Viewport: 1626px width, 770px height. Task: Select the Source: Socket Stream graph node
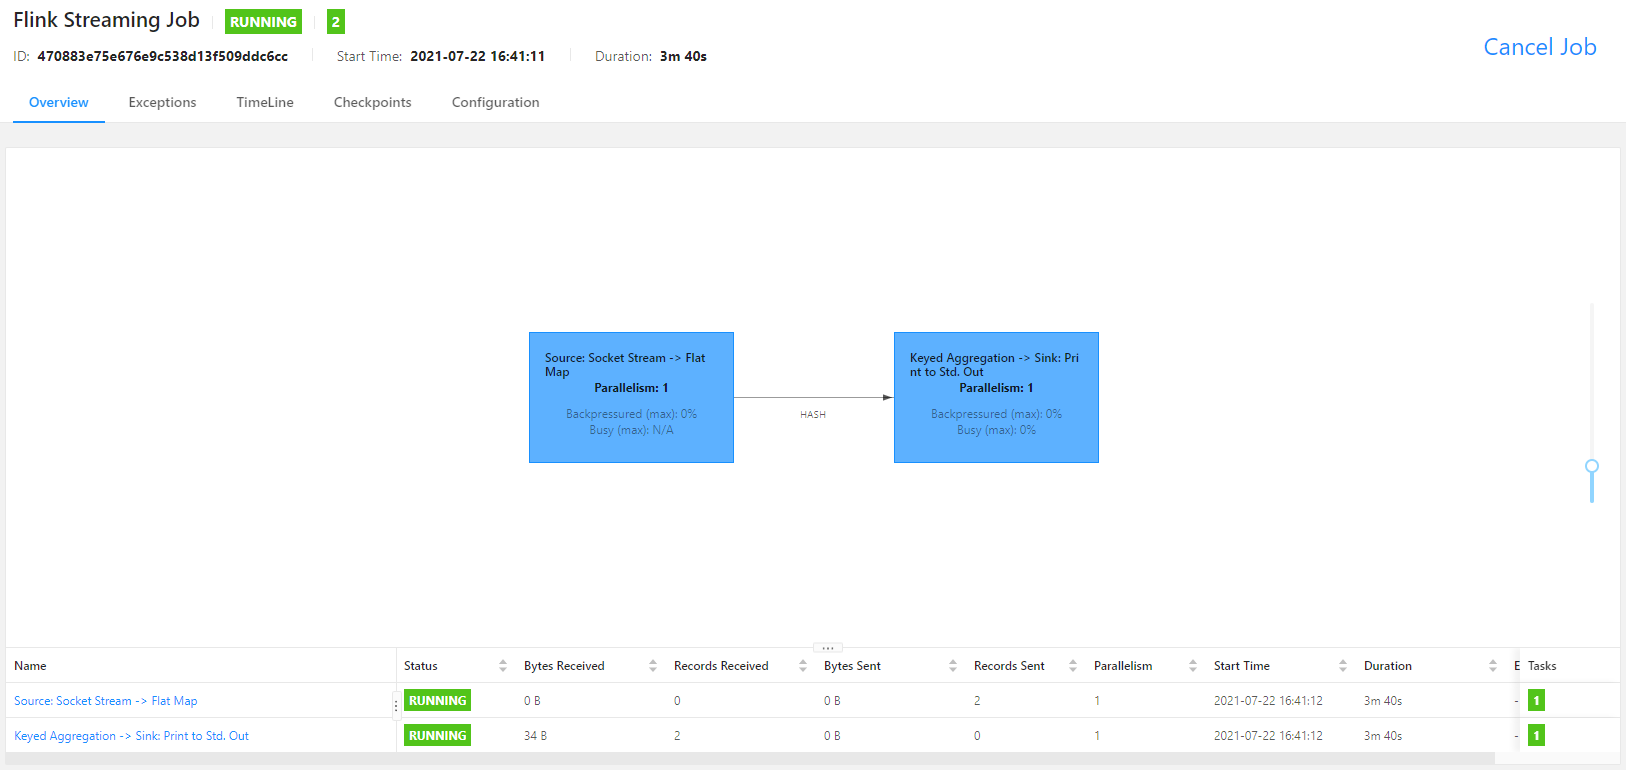[631, 397]
